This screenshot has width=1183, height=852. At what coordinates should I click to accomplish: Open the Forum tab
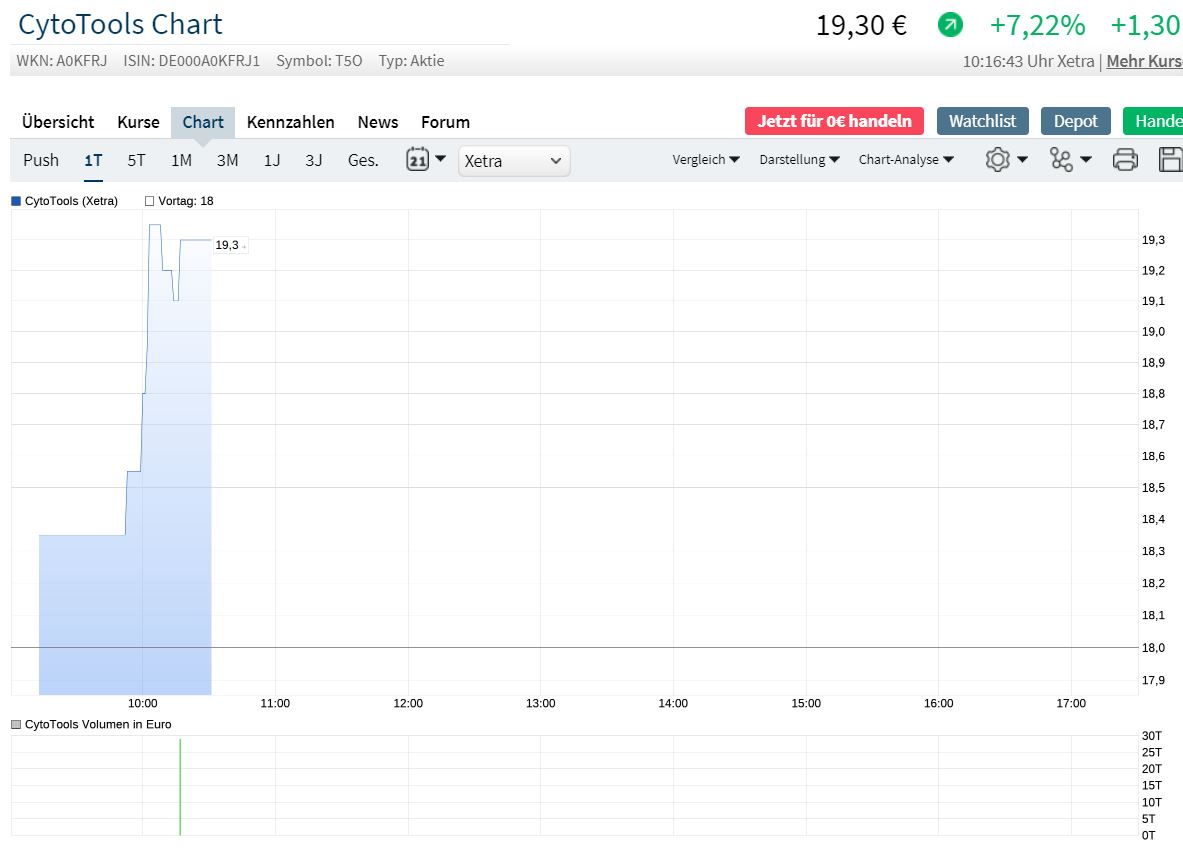(x=445, y=122)
